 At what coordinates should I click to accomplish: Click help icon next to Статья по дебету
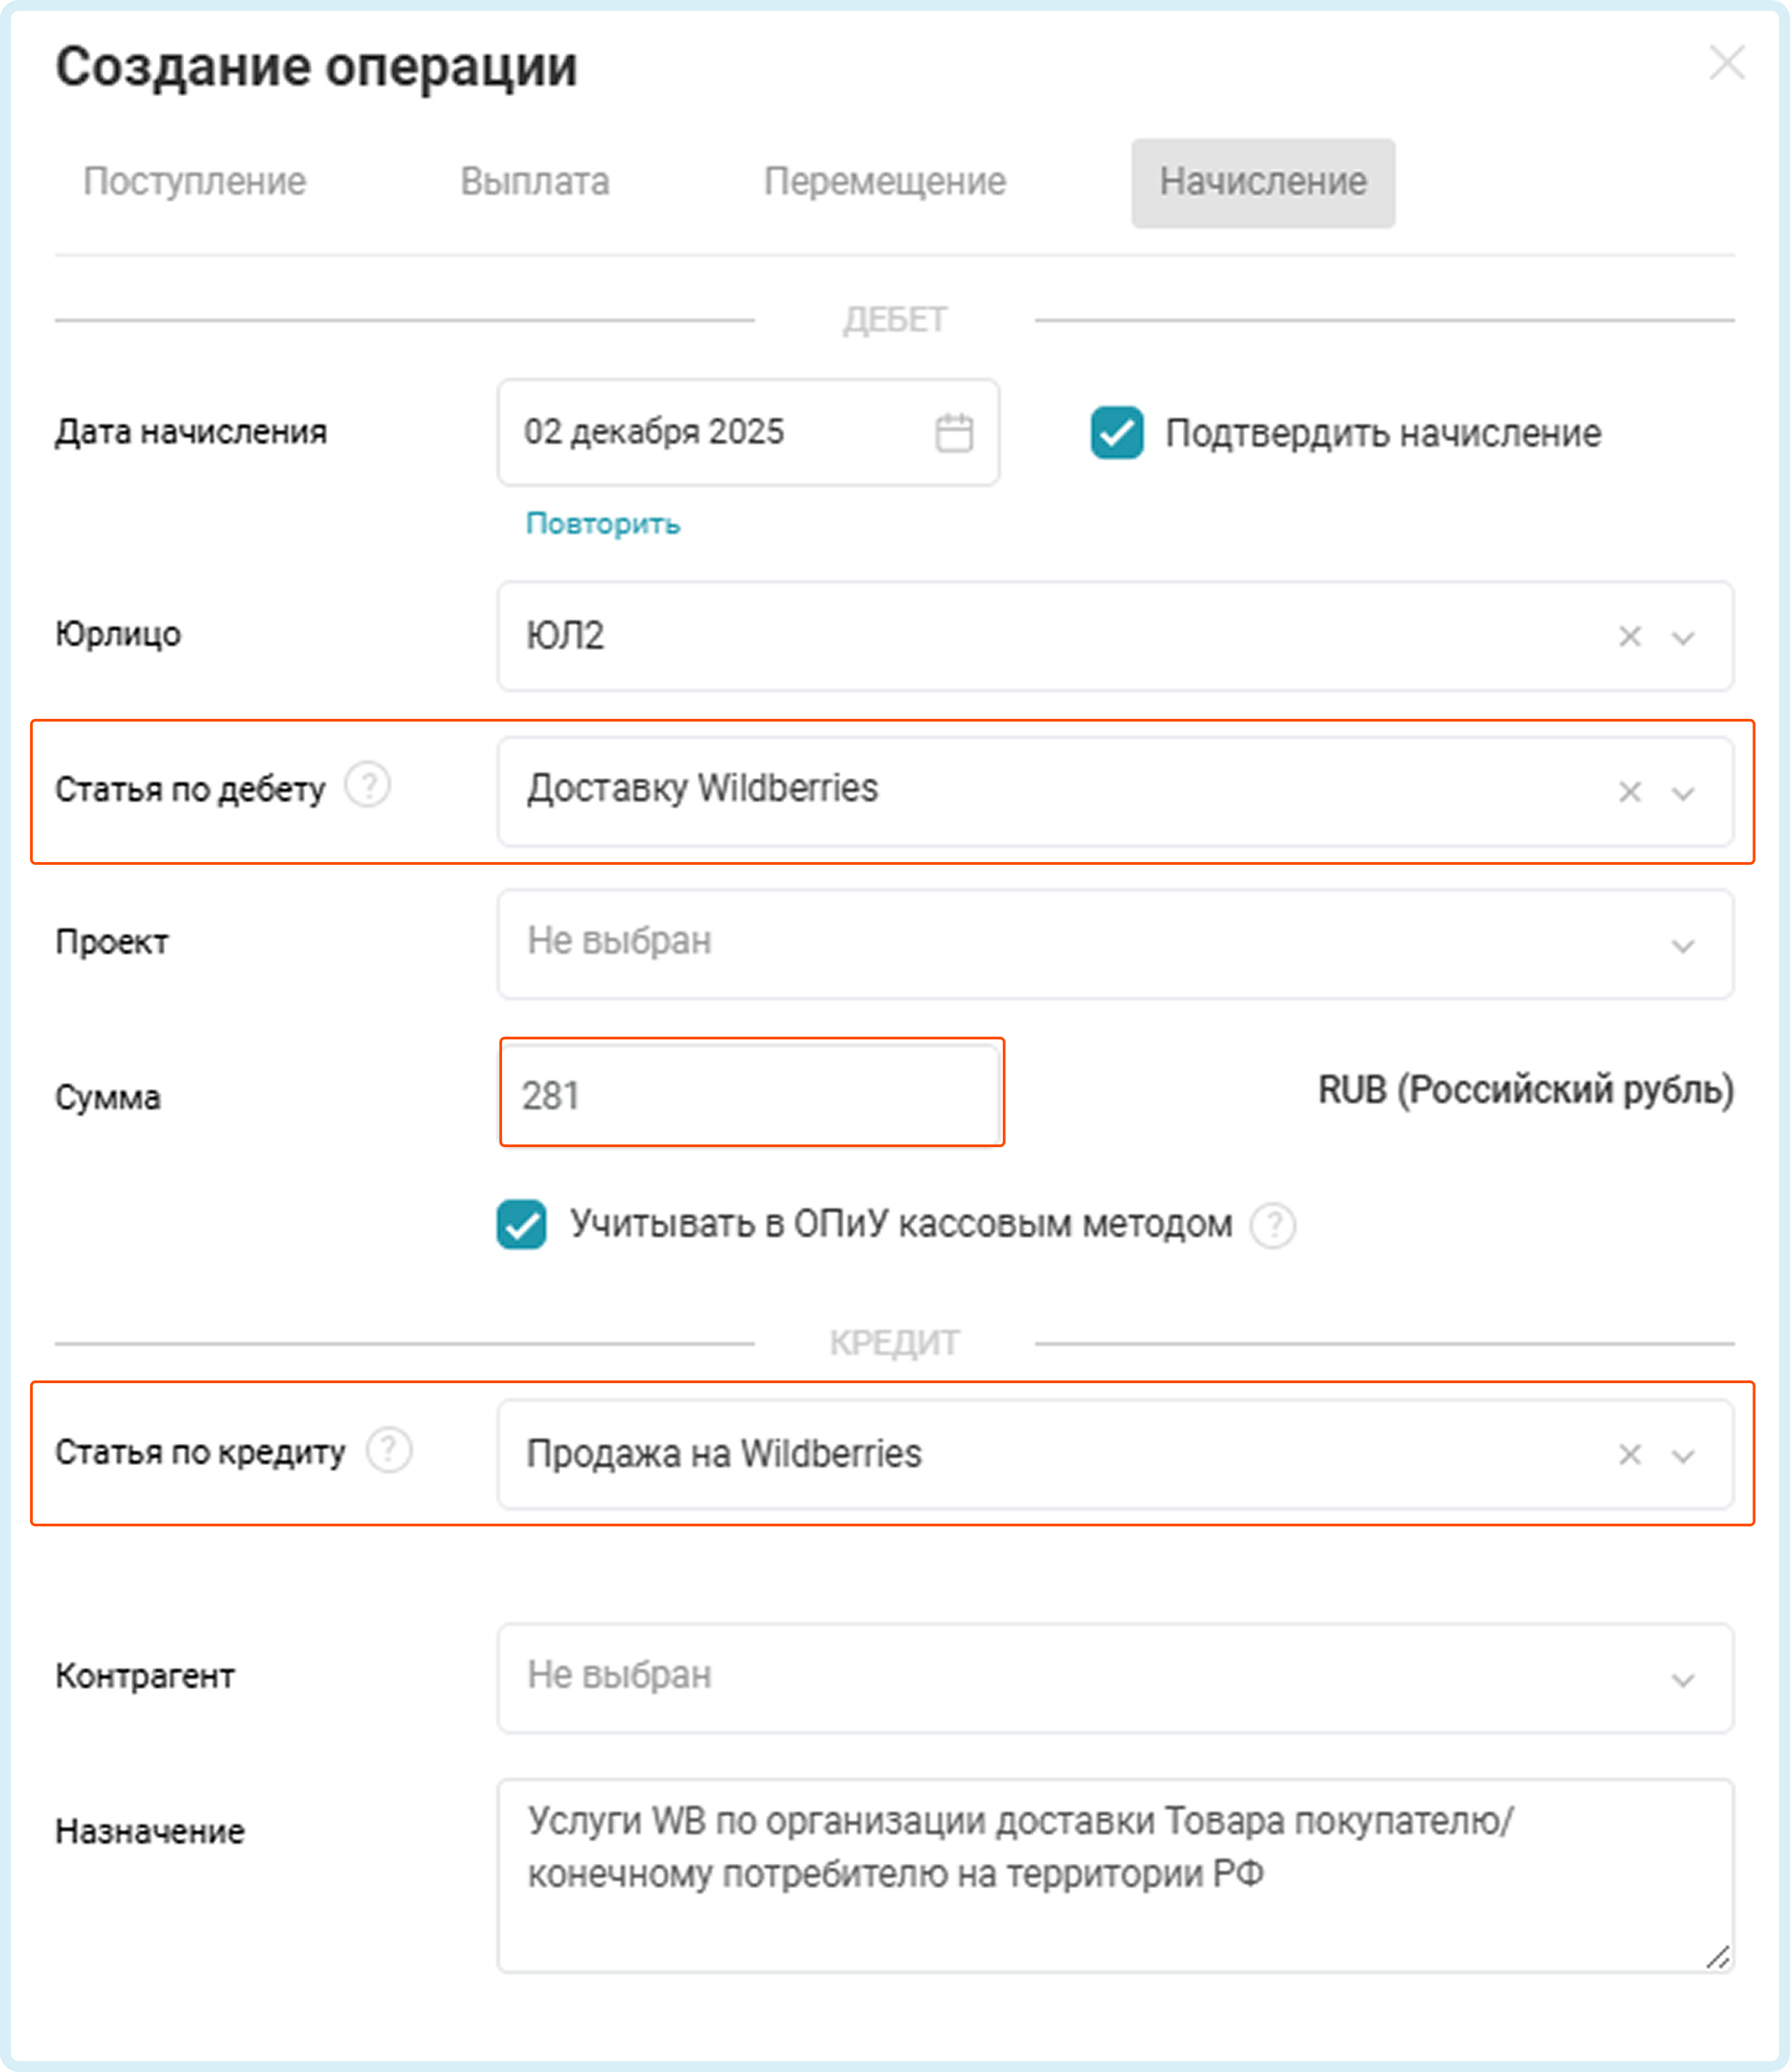coord(367,786)
